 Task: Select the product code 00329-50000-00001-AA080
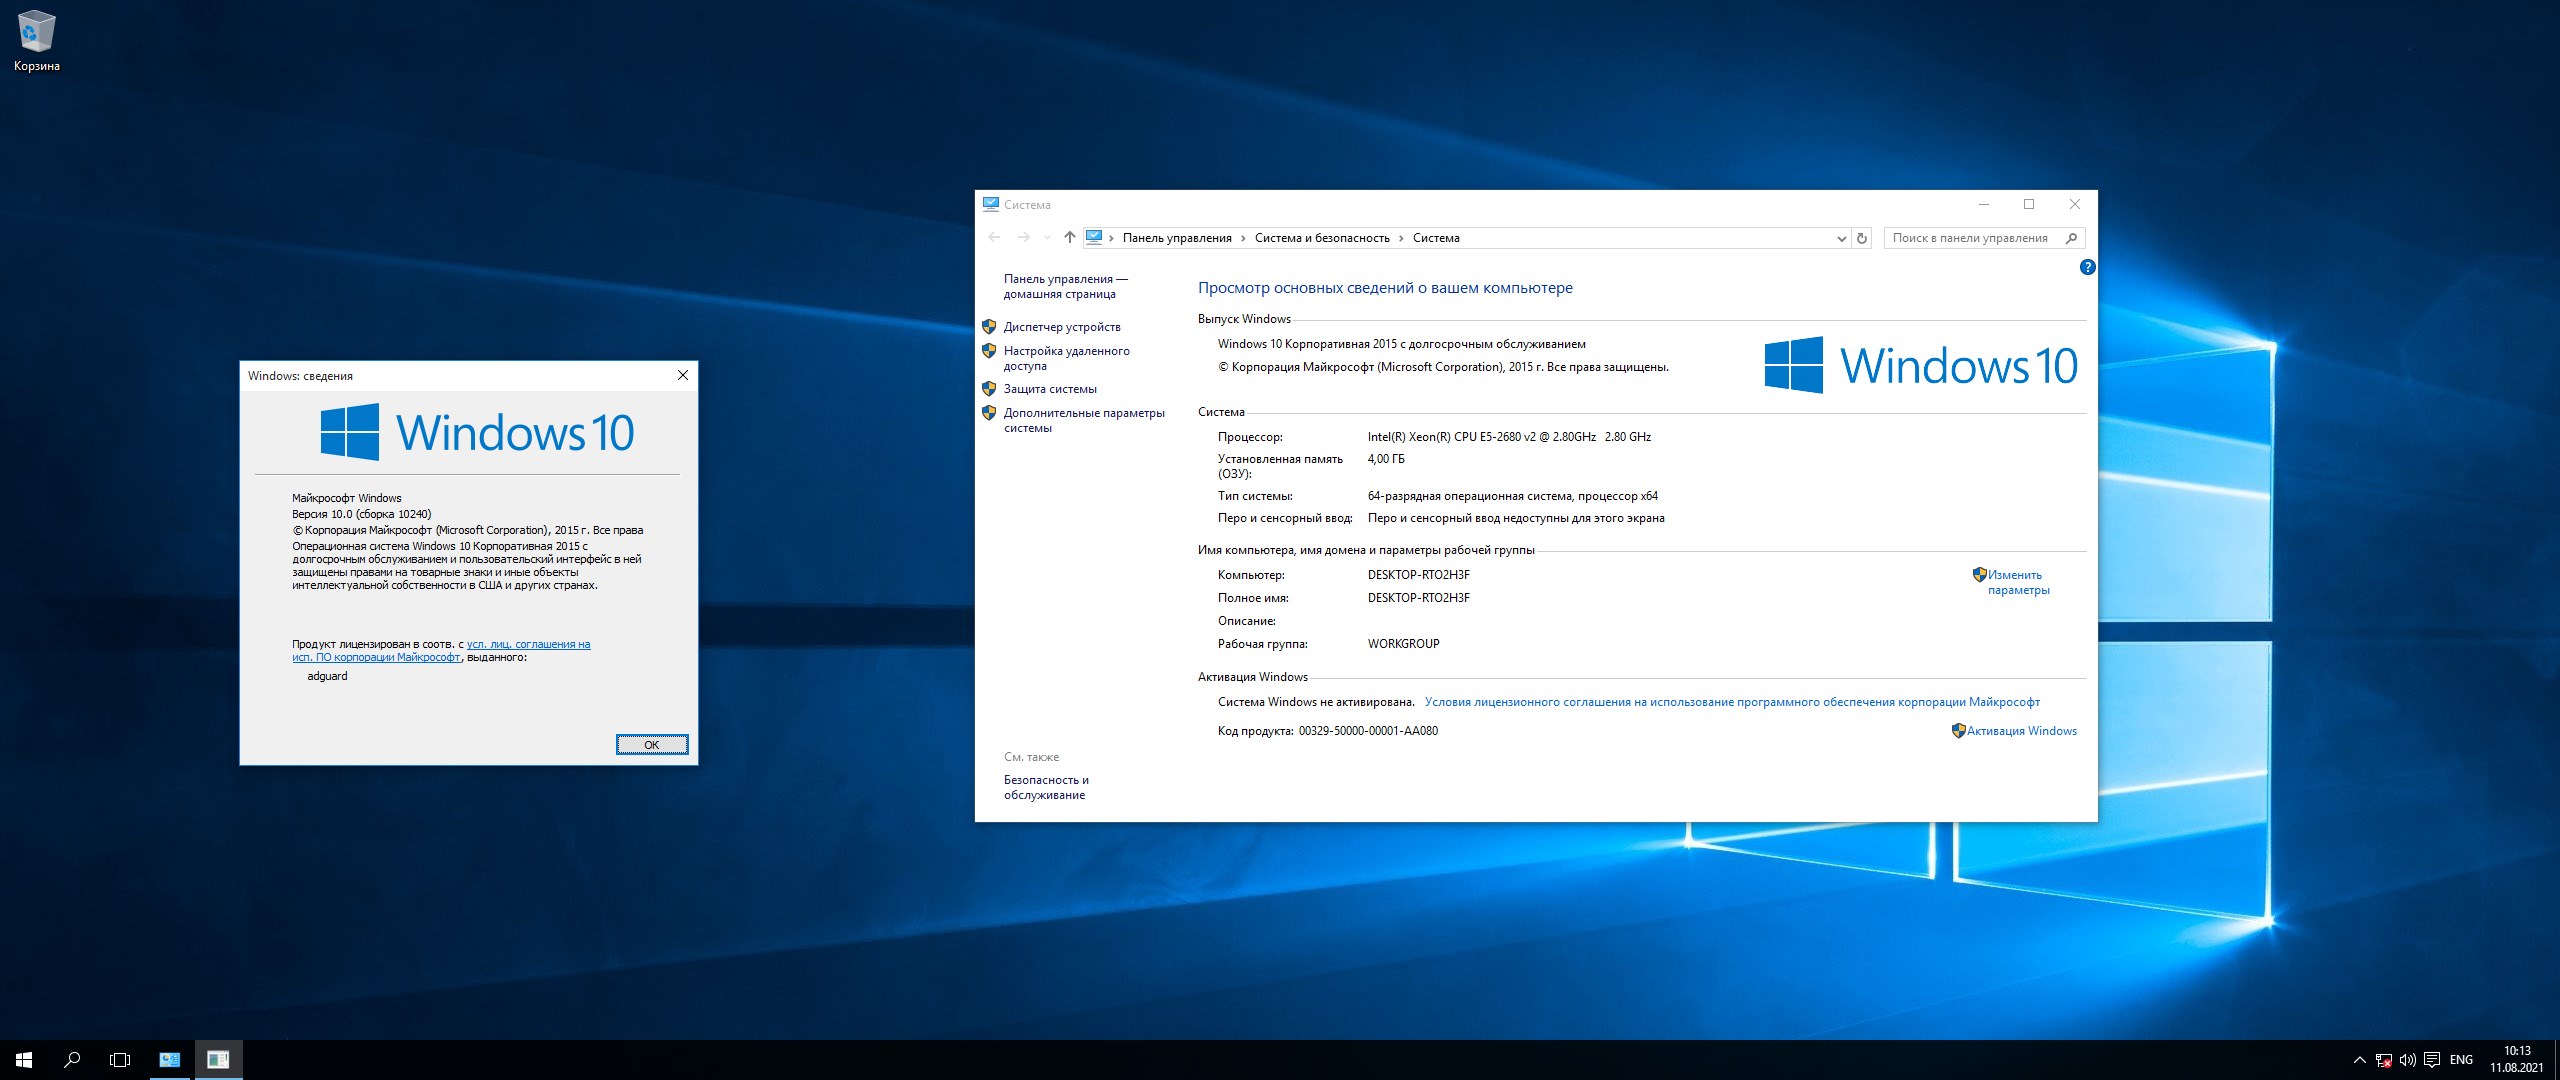(x=1368, y=731)
